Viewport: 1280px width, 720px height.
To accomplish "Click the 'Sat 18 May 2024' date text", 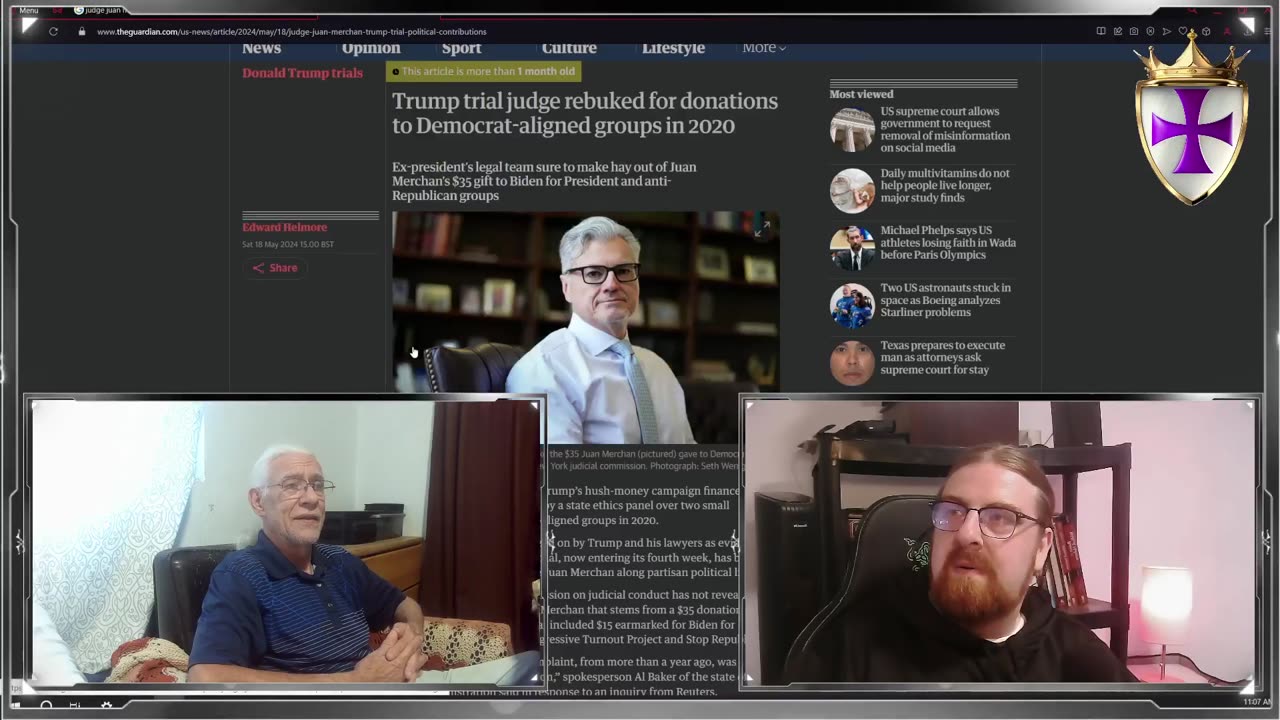I will pyautogui.click(x=288, y=244).
